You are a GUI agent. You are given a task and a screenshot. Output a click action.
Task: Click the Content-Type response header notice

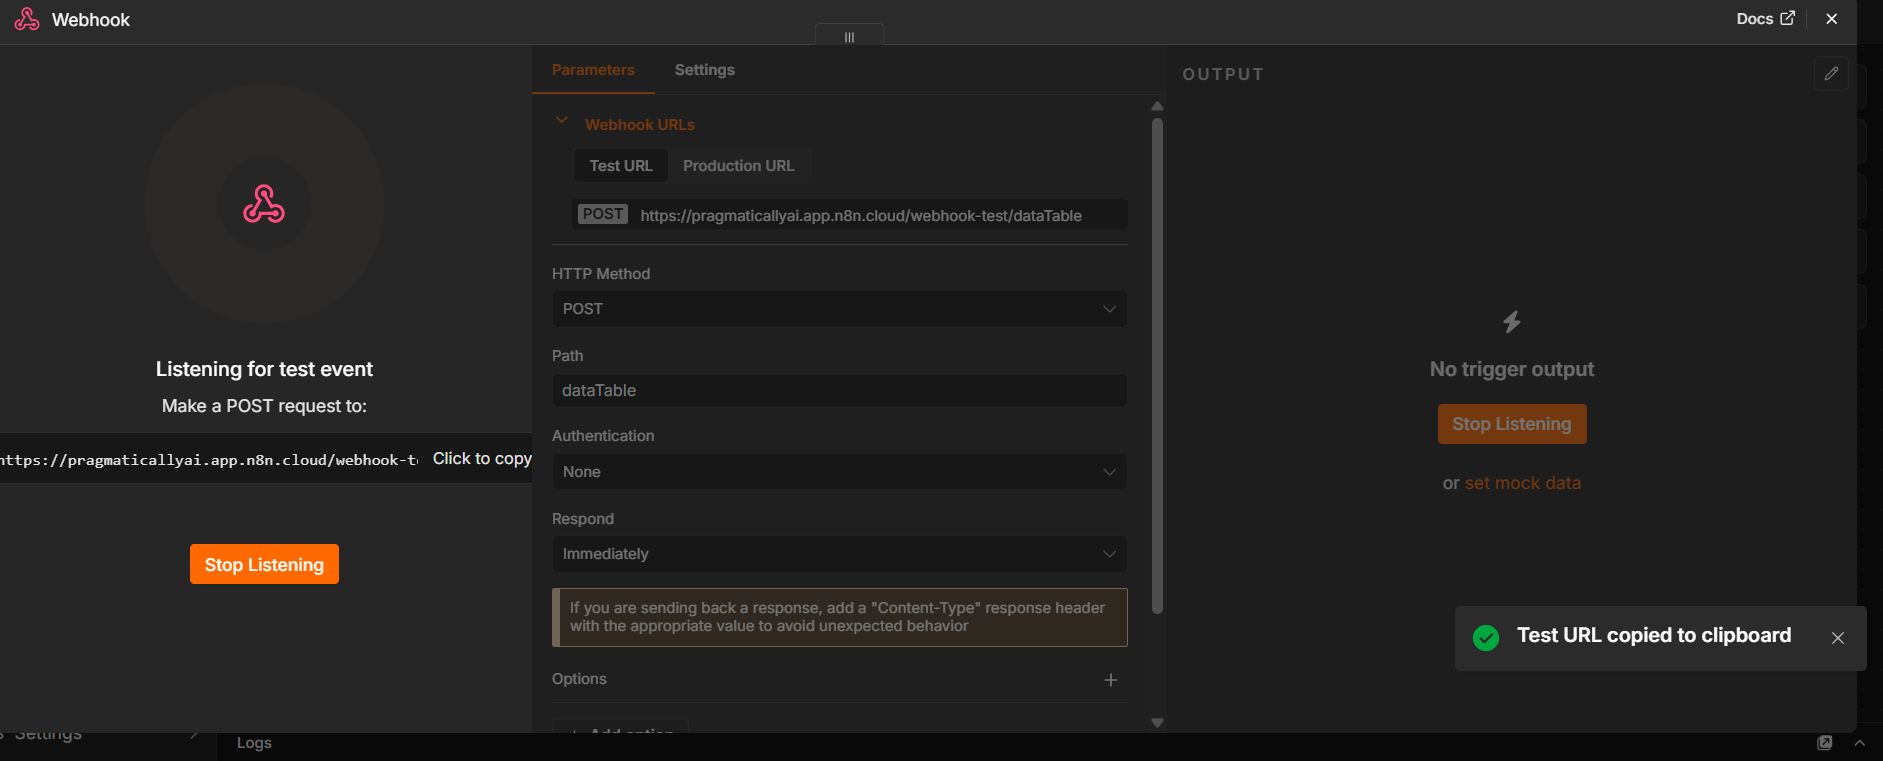pos(840,617)
